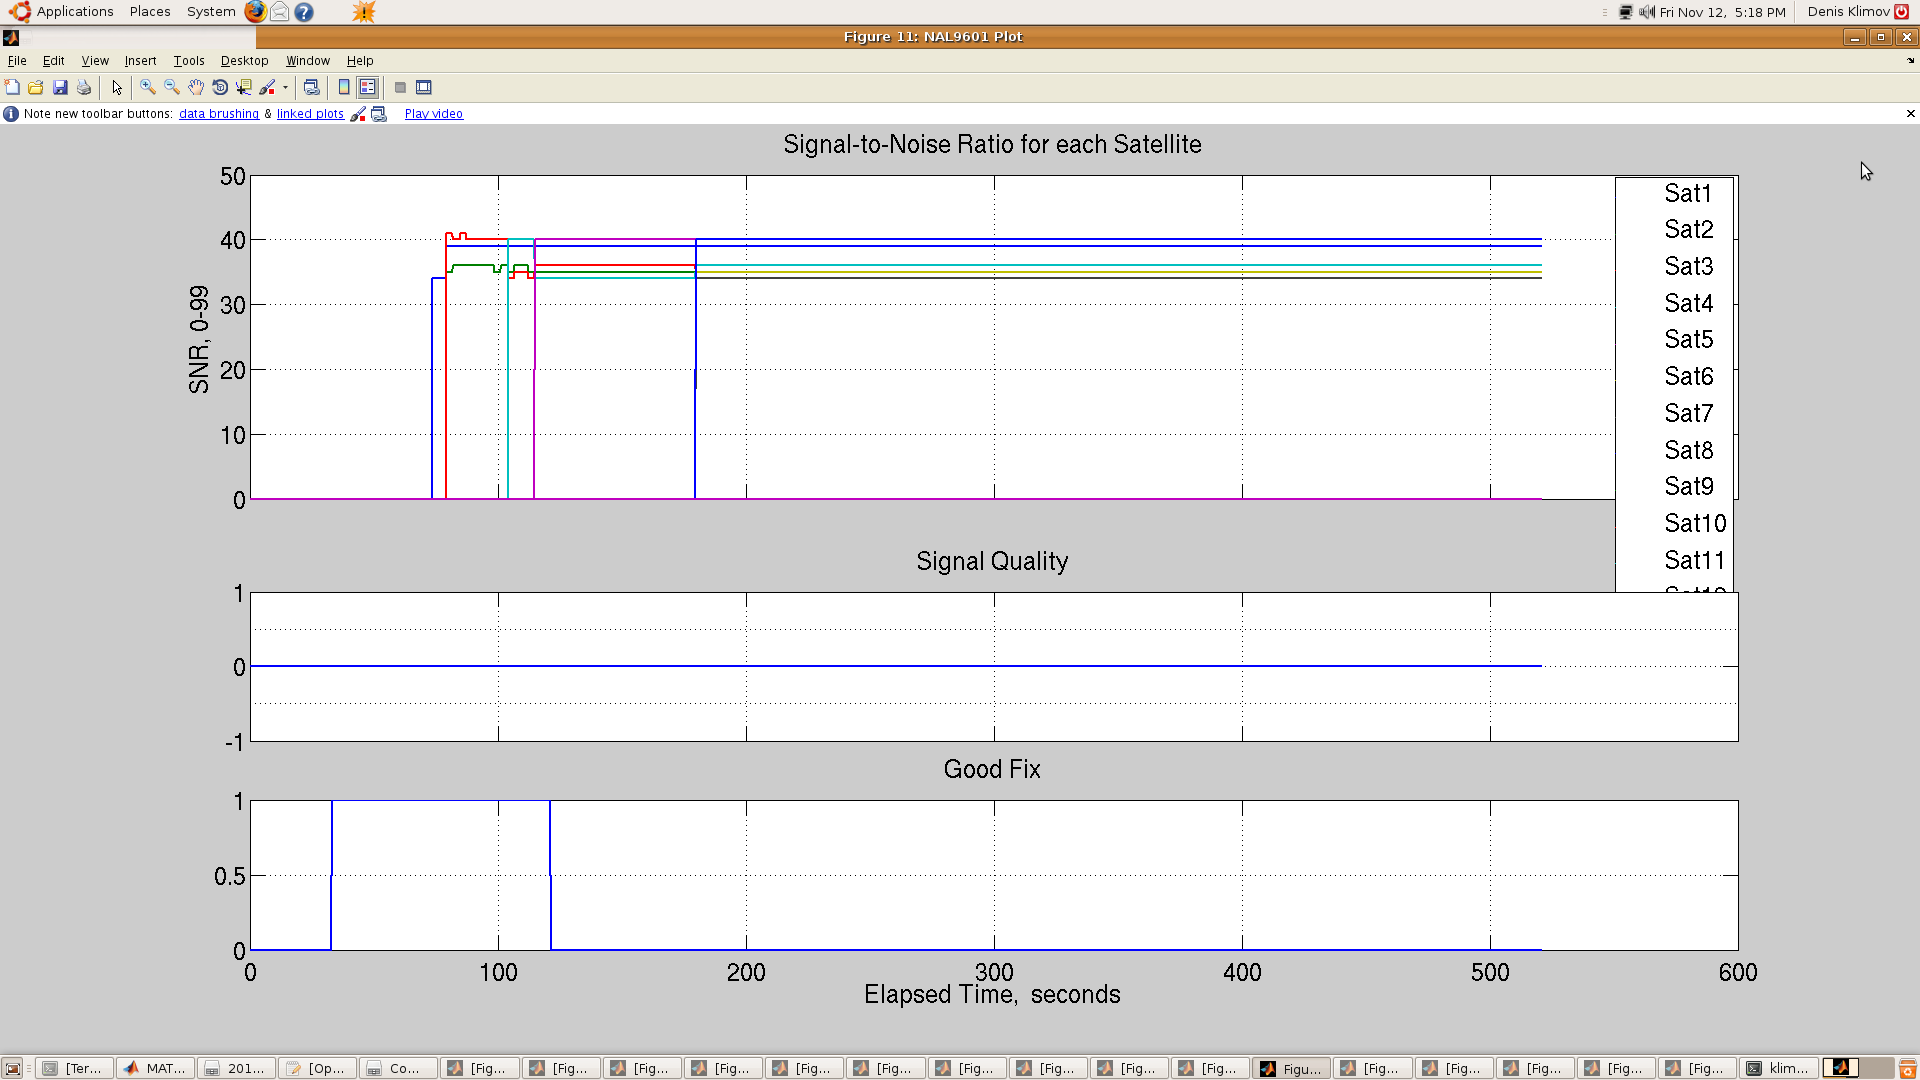This screenshot has width=1920, height=1080.
Task: Click the Sat5 legend entry
Action: (1688, 340)
